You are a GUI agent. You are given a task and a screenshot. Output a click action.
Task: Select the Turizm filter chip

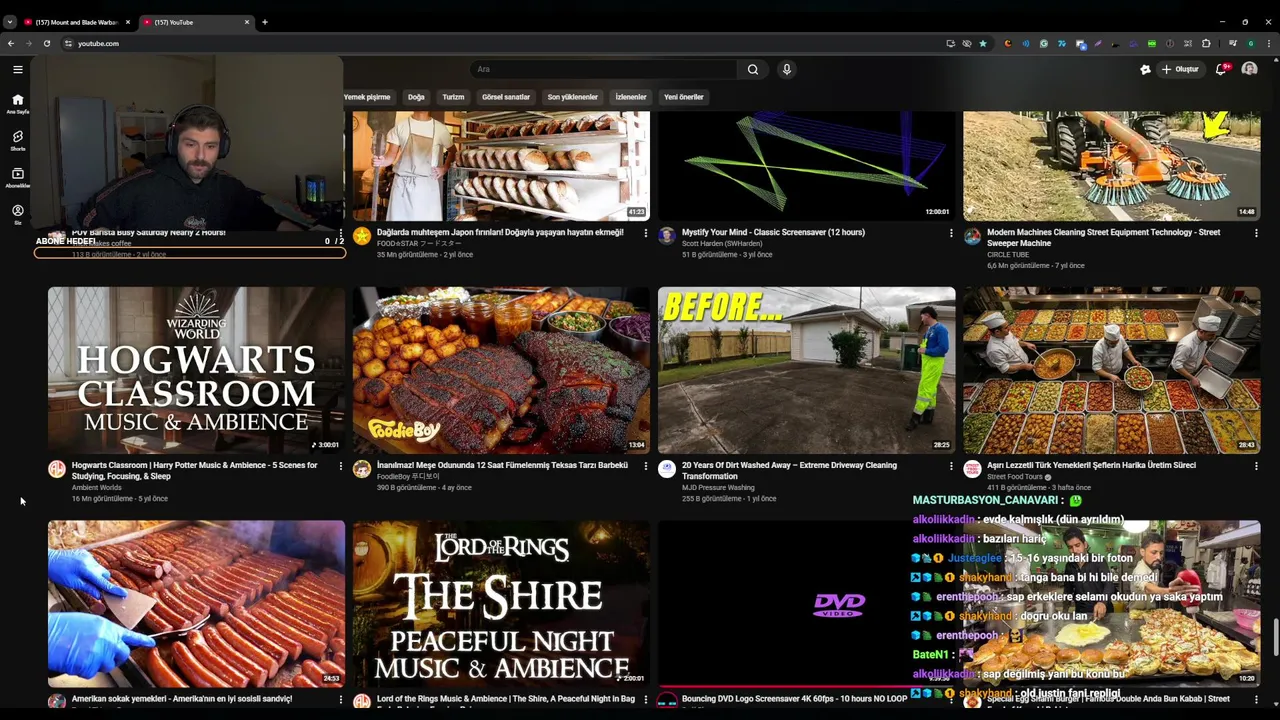click(454, 97)
